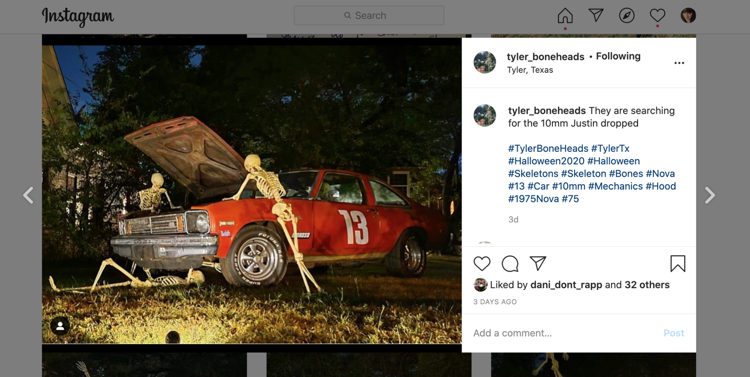Open the three-dots post options menu
The height and width of the screenshot is (377, 750).
tap(679, 63)
